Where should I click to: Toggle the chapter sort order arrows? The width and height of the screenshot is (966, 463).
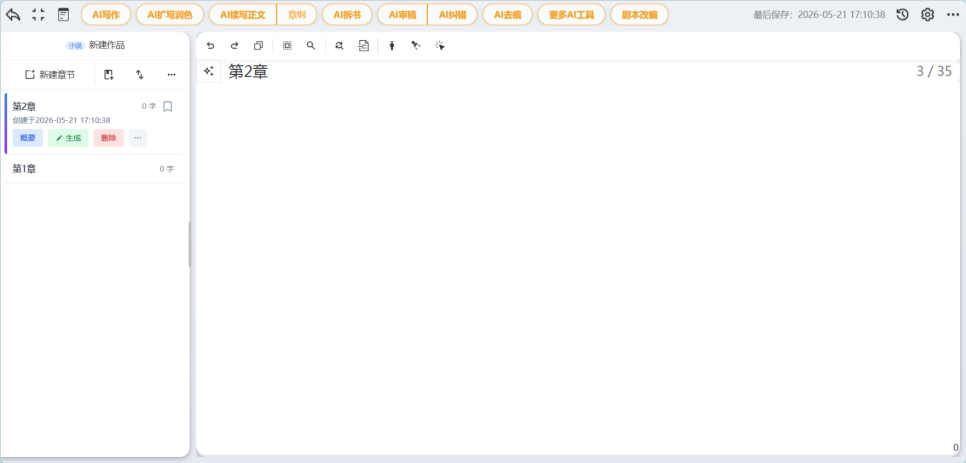[x=140, y=74]
